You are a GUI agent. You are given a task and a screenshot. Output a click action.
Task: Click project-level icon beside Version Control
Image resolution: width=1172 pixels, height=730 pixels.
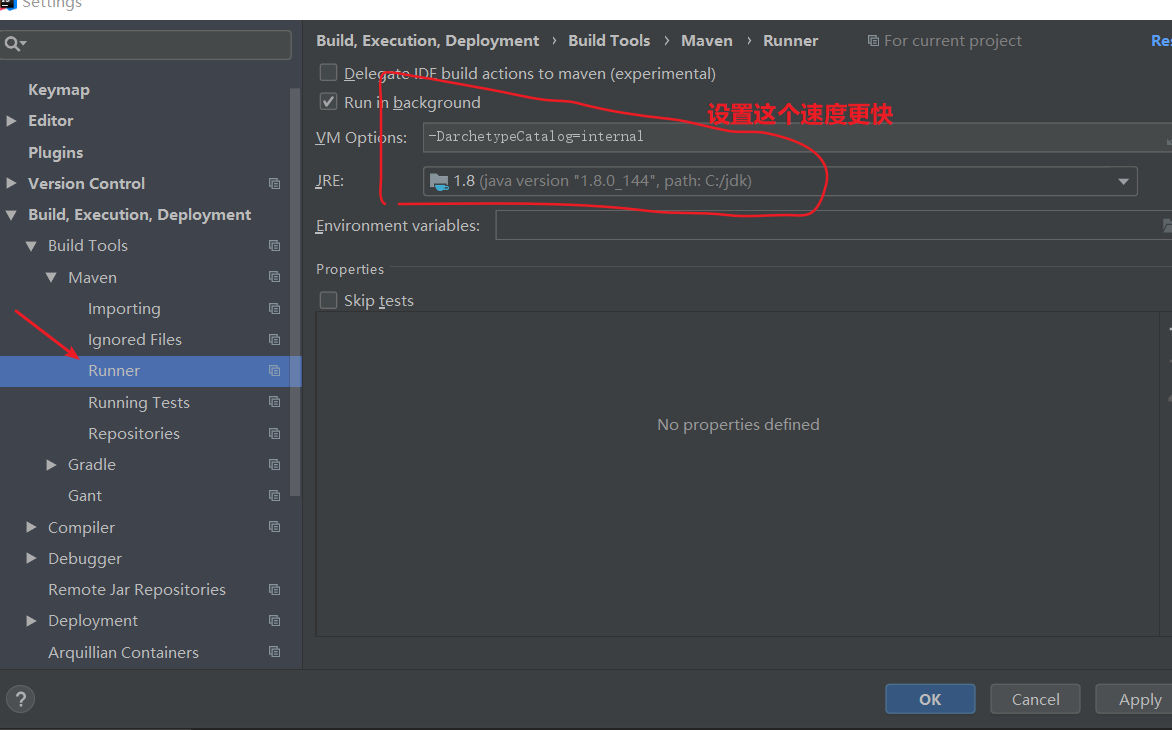[x=274, y=184]
